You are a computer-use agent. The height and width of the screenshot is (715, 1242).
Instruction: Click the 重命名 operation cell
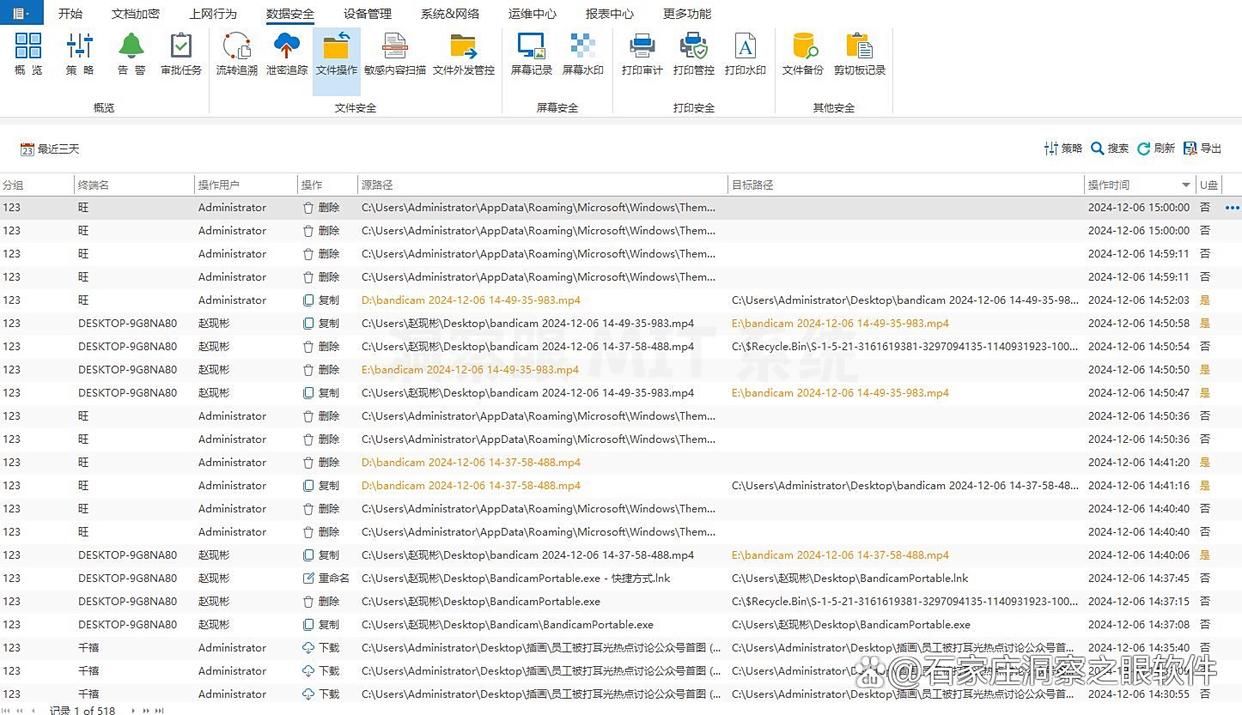point(326,578)
